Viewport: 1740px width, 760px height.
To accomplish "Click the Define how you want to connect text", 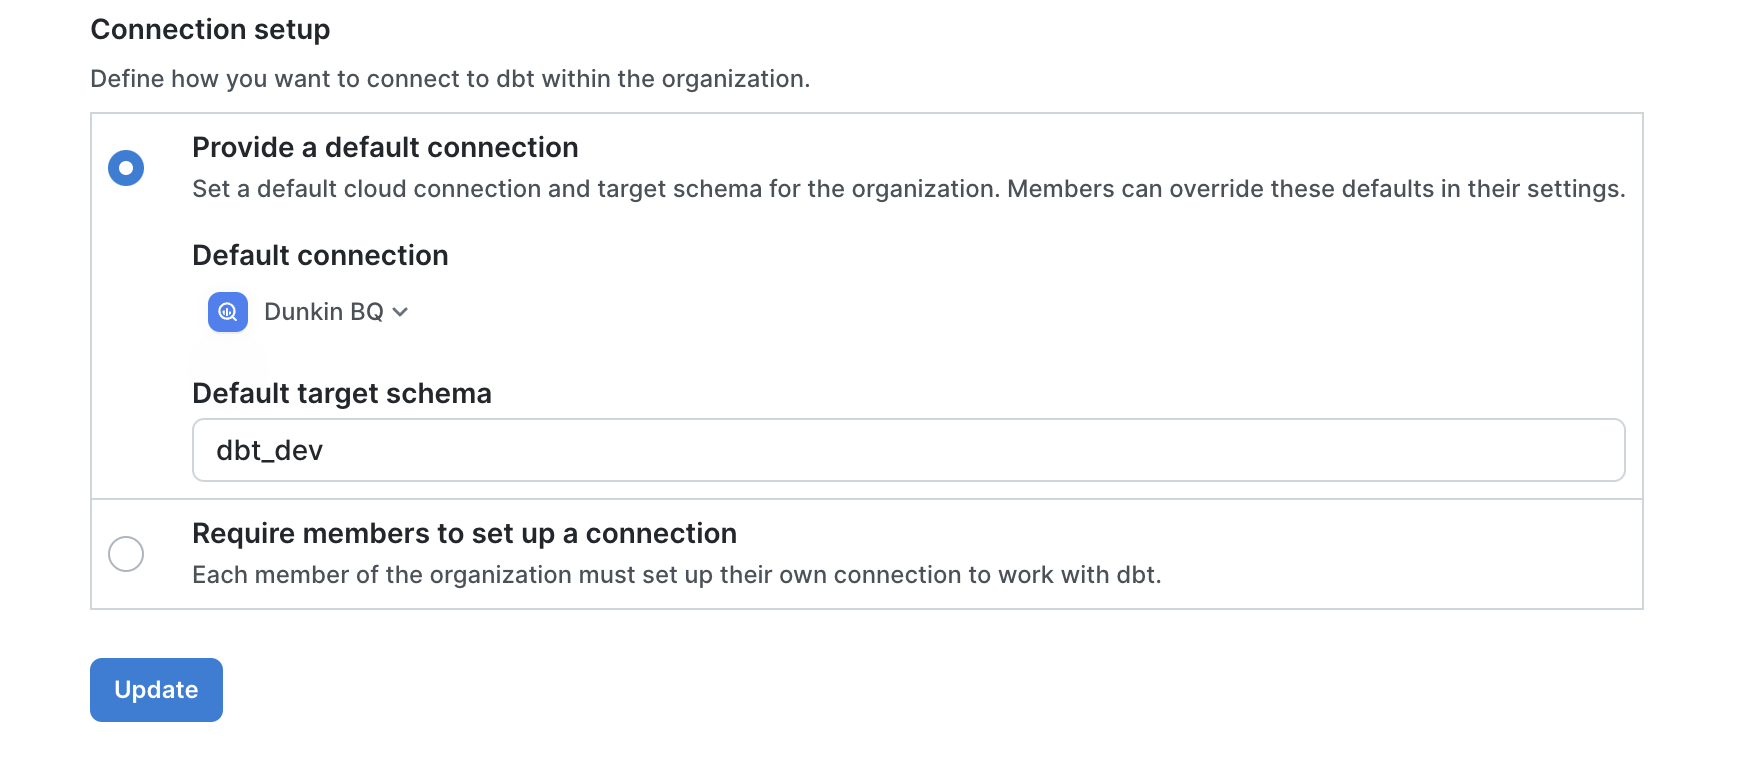I will 450,79.
